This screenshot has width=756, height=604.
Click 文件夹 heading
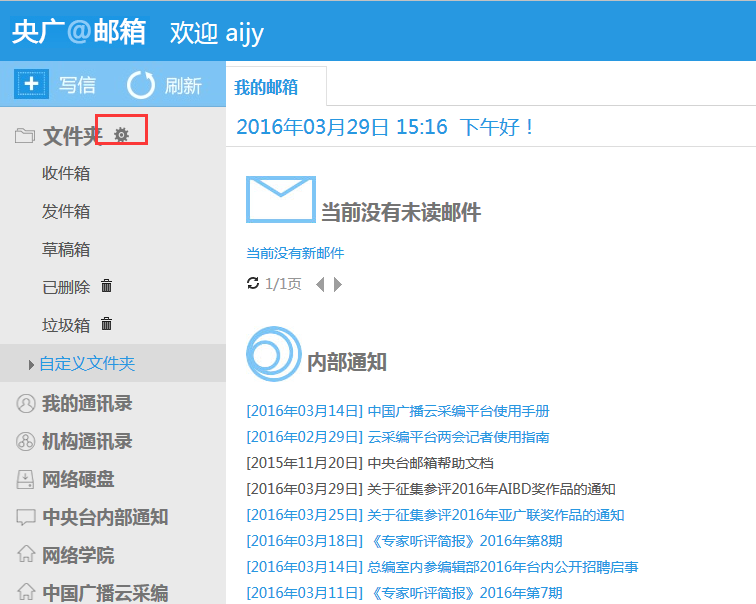click(x=72, y=136)
